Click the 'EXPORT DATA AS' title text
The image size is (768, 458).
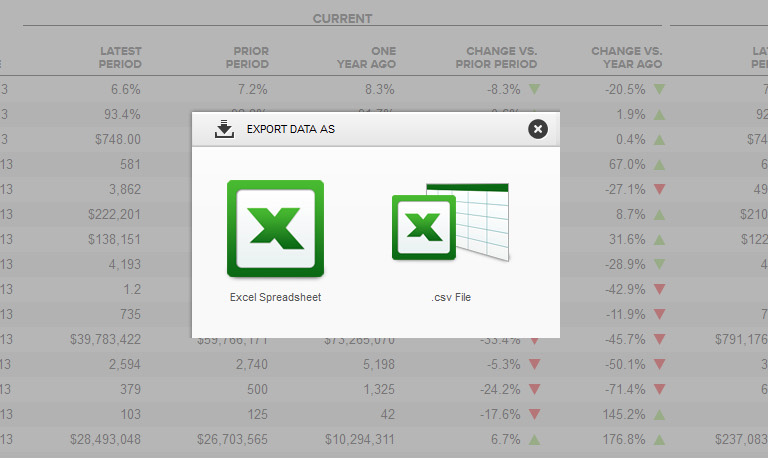click(x=290, y=129)
